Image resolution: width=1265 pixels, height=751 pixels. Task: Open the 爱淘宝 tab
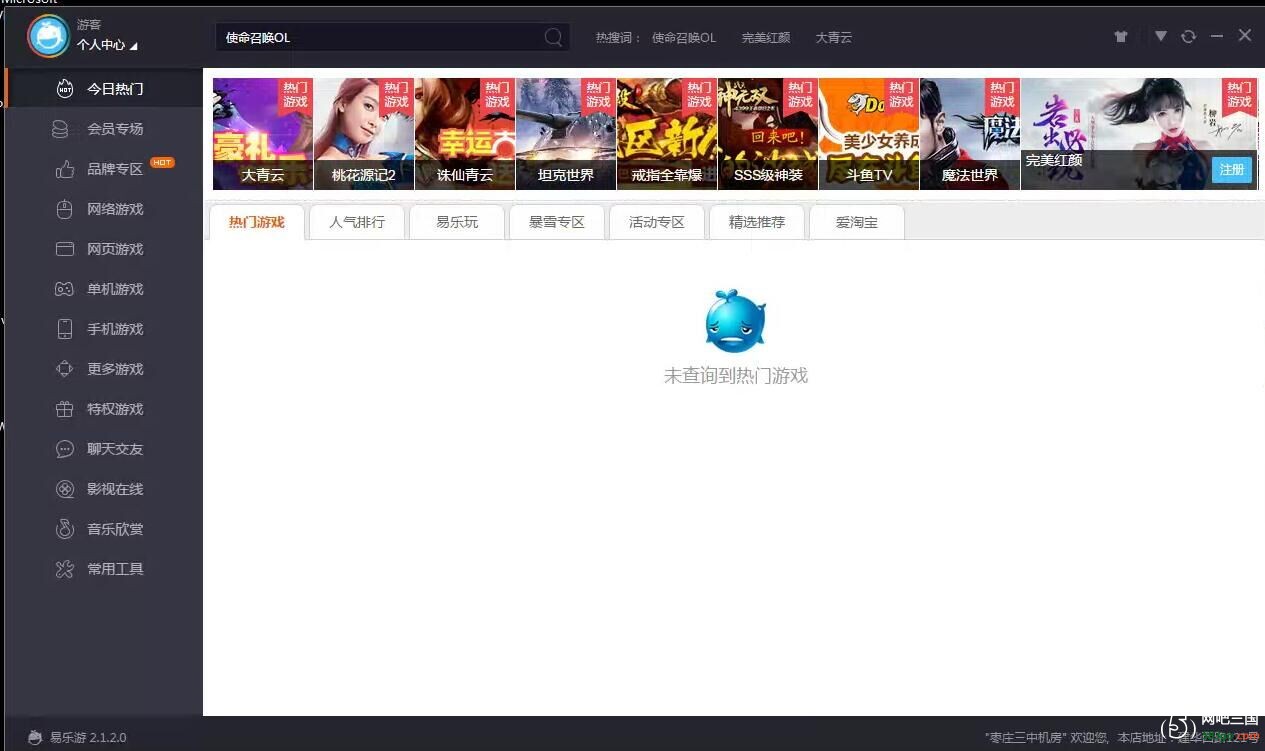857,222
